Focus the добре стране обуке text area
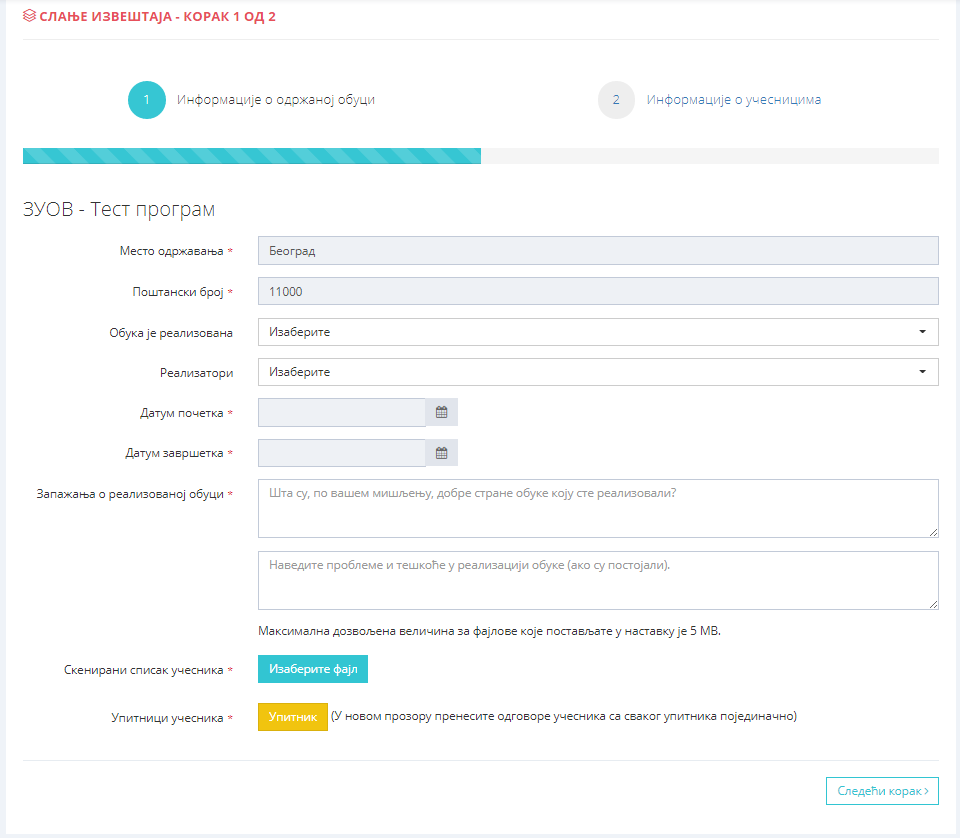This screenshot has height=838, width=960. pyautogui.click(x=597, y=508)
